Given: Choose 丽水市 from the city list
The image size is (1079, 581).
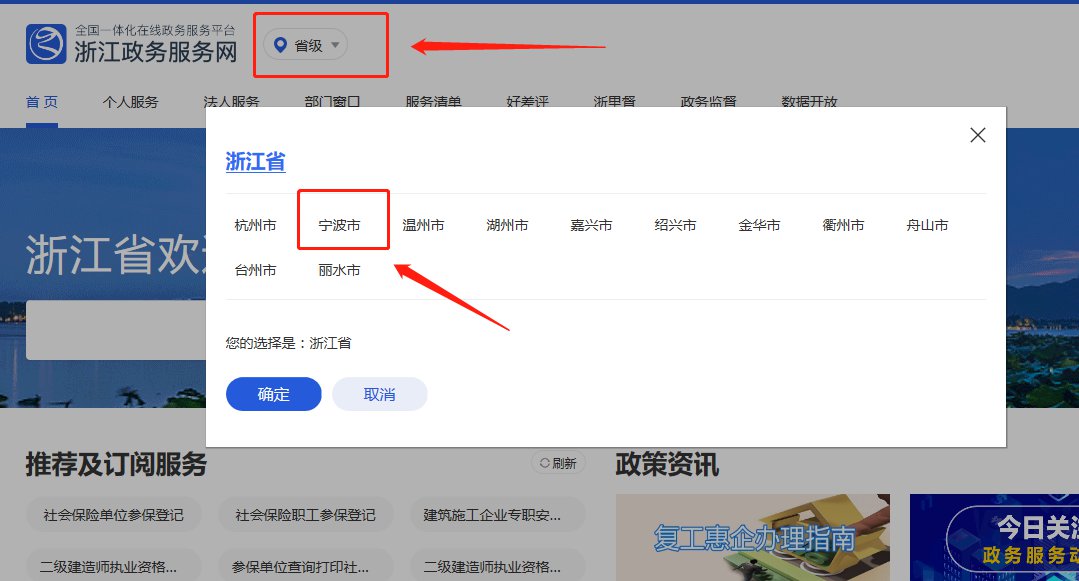Looking at the screenshot, I should pos(339,270).
